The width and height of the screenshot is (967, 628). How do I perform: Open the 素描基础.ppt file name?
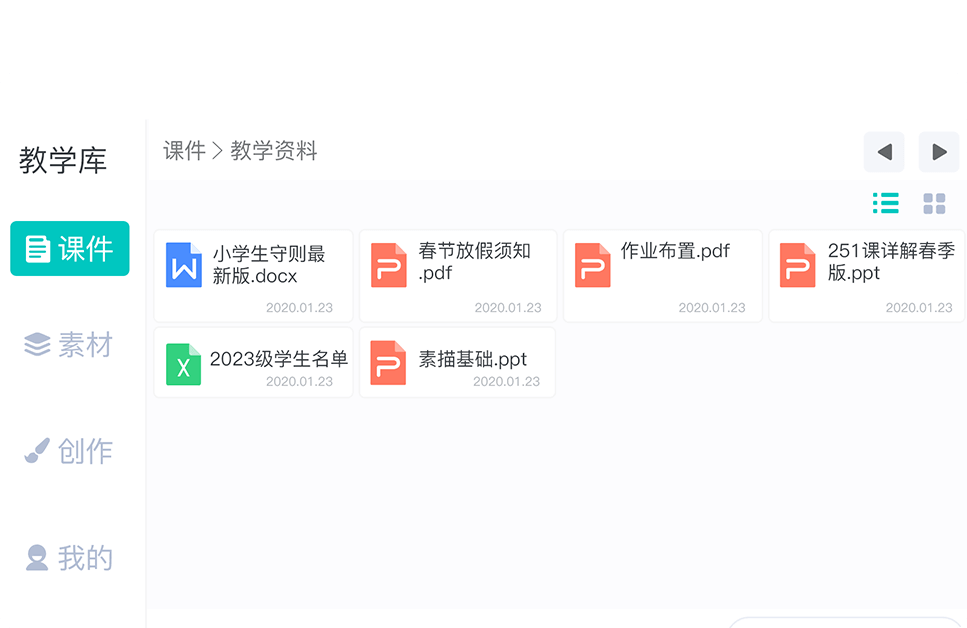(473, 359)
